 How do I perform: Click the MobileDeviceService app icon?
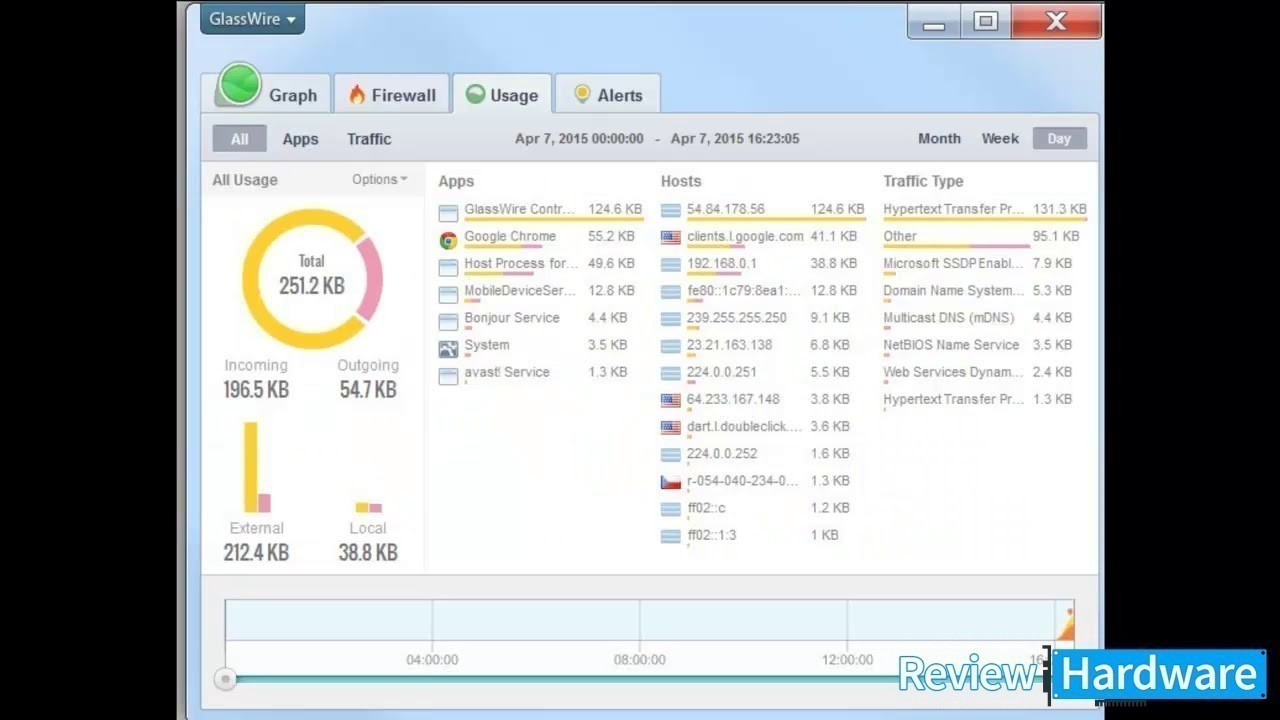click(448, 294)
